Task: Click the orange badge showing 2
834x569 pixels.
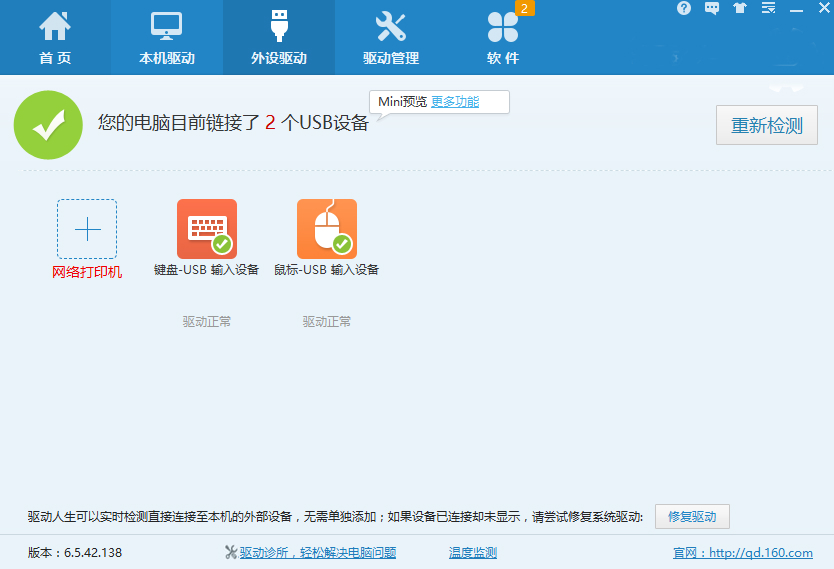Action: point(524,8)
